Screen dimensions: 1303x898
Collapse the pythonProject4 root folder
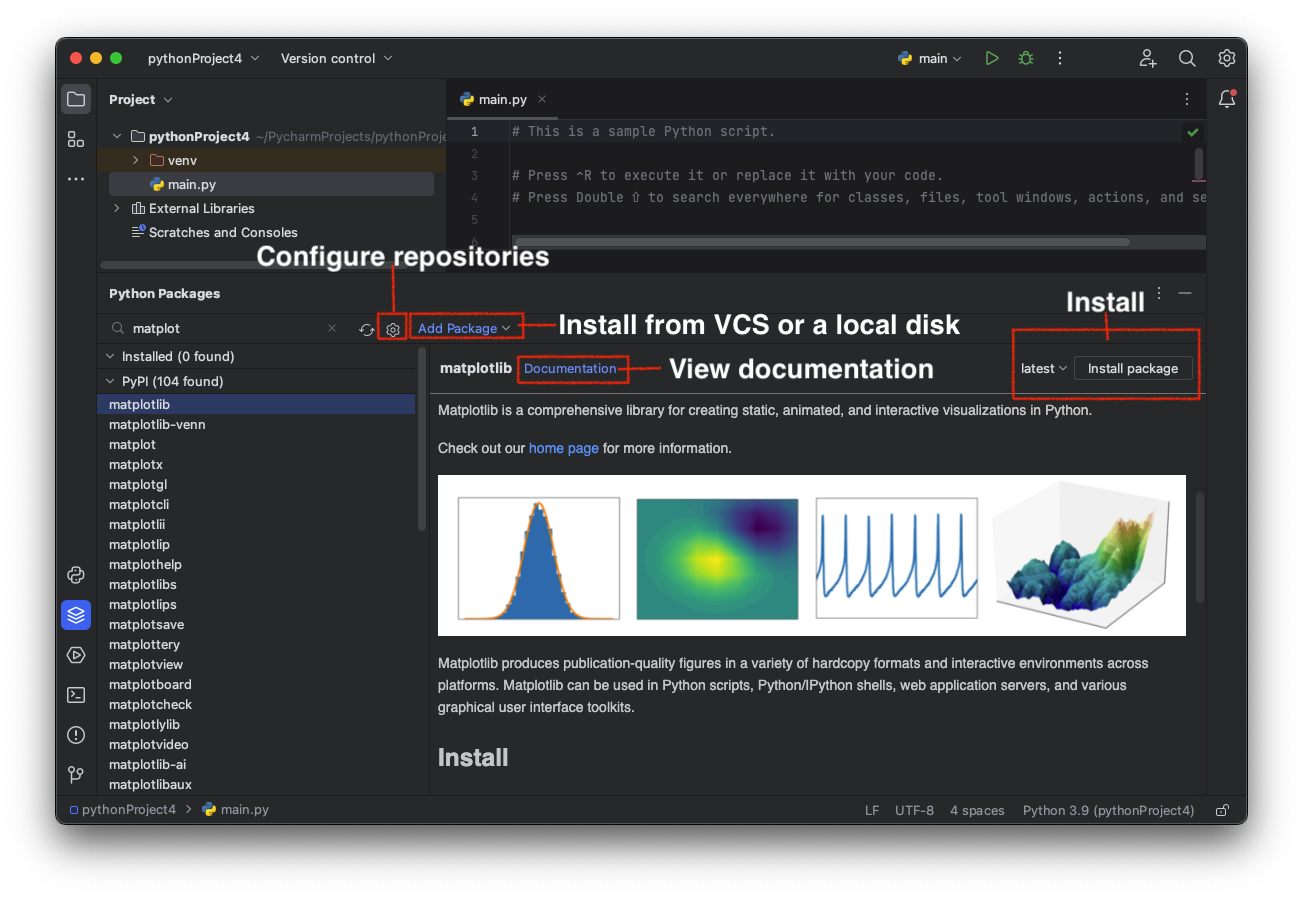click(117, 136)
